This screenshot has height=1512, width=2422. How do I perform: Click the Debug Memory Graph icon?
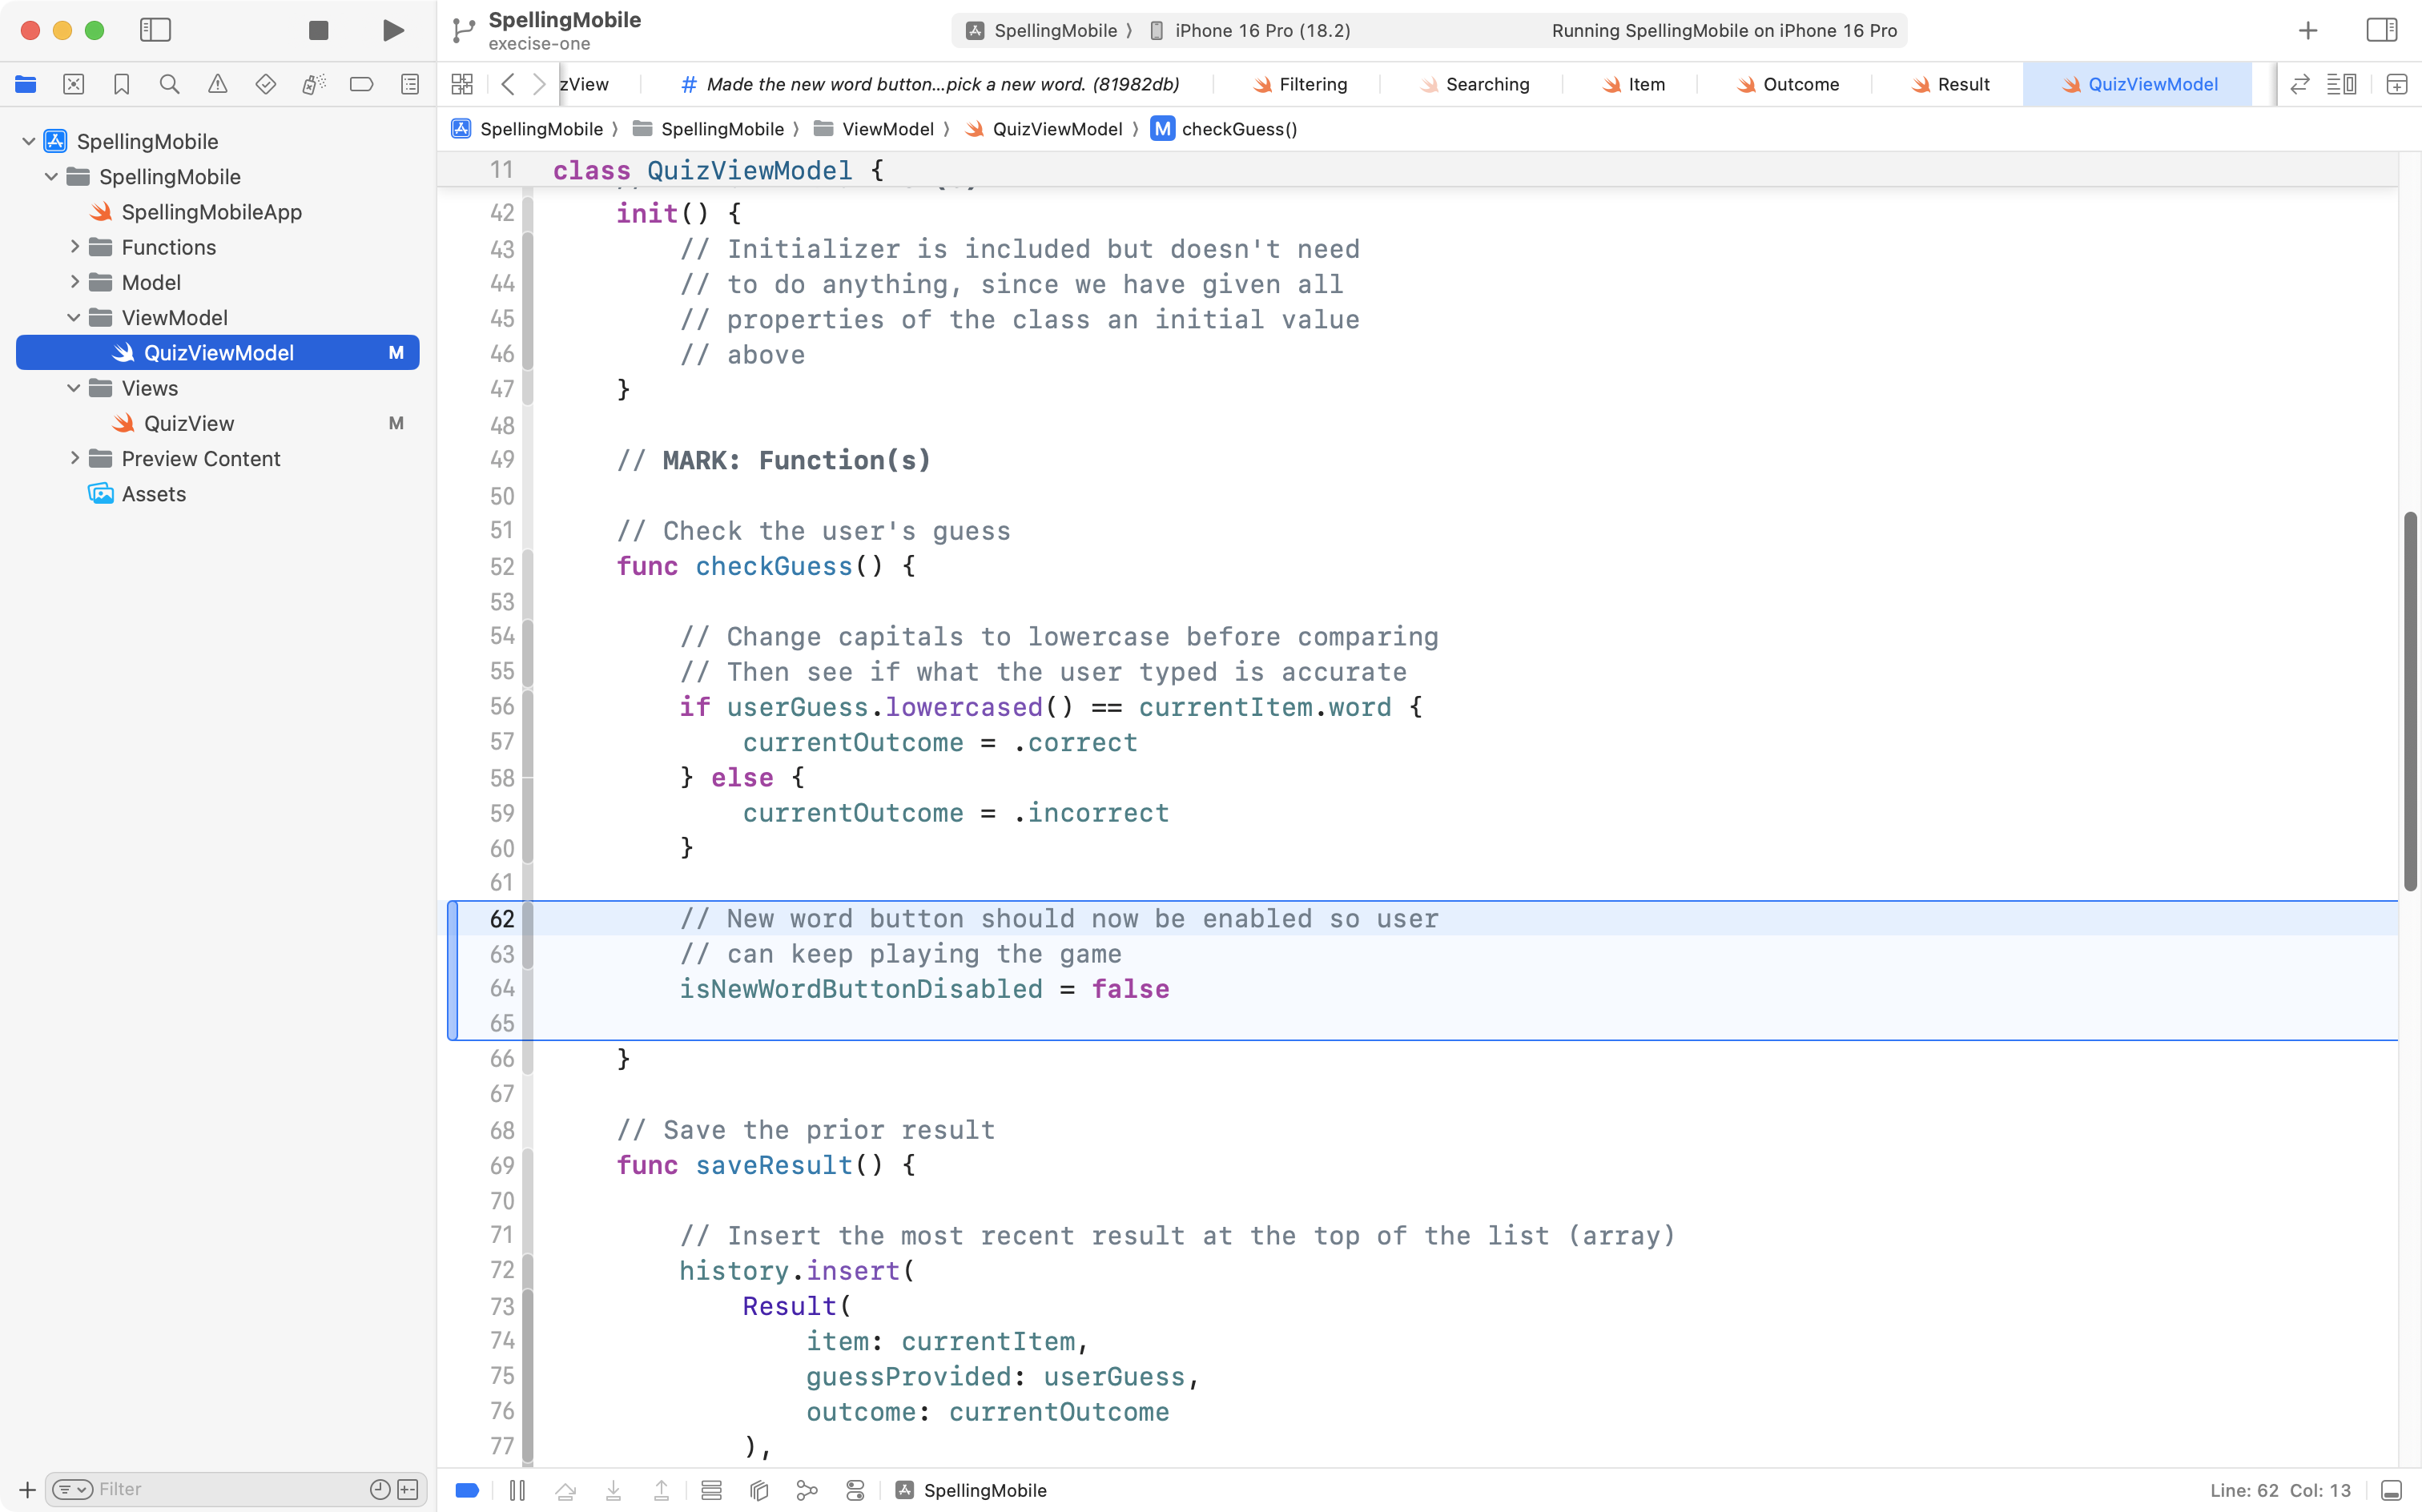[x=806, y=1490]
